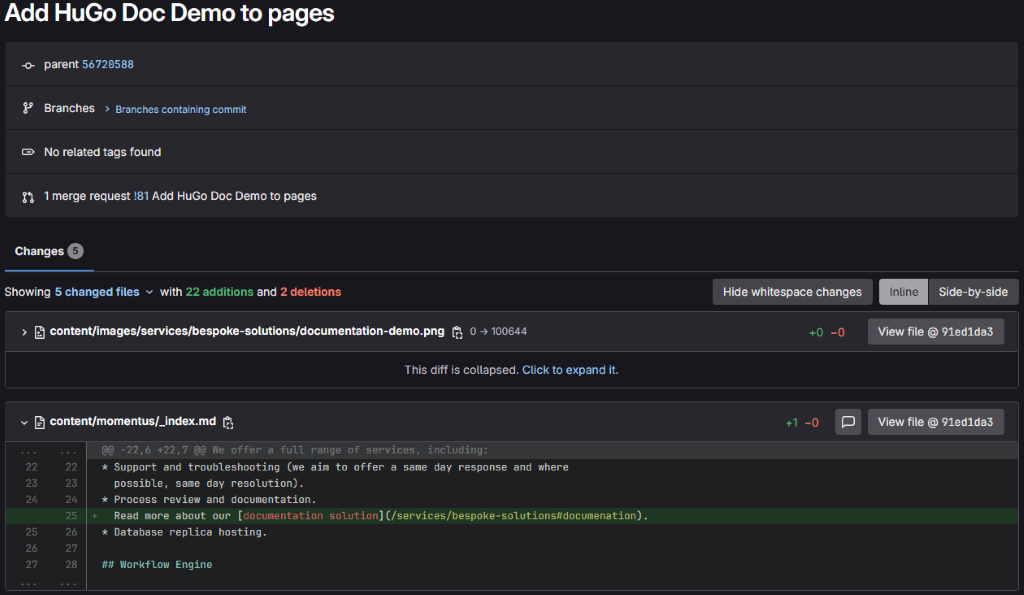Image resolution: width=1024 pixels, height=595 pixels.
Task: Collapse _index.md file diff chevron
Action: pos(24,423)
